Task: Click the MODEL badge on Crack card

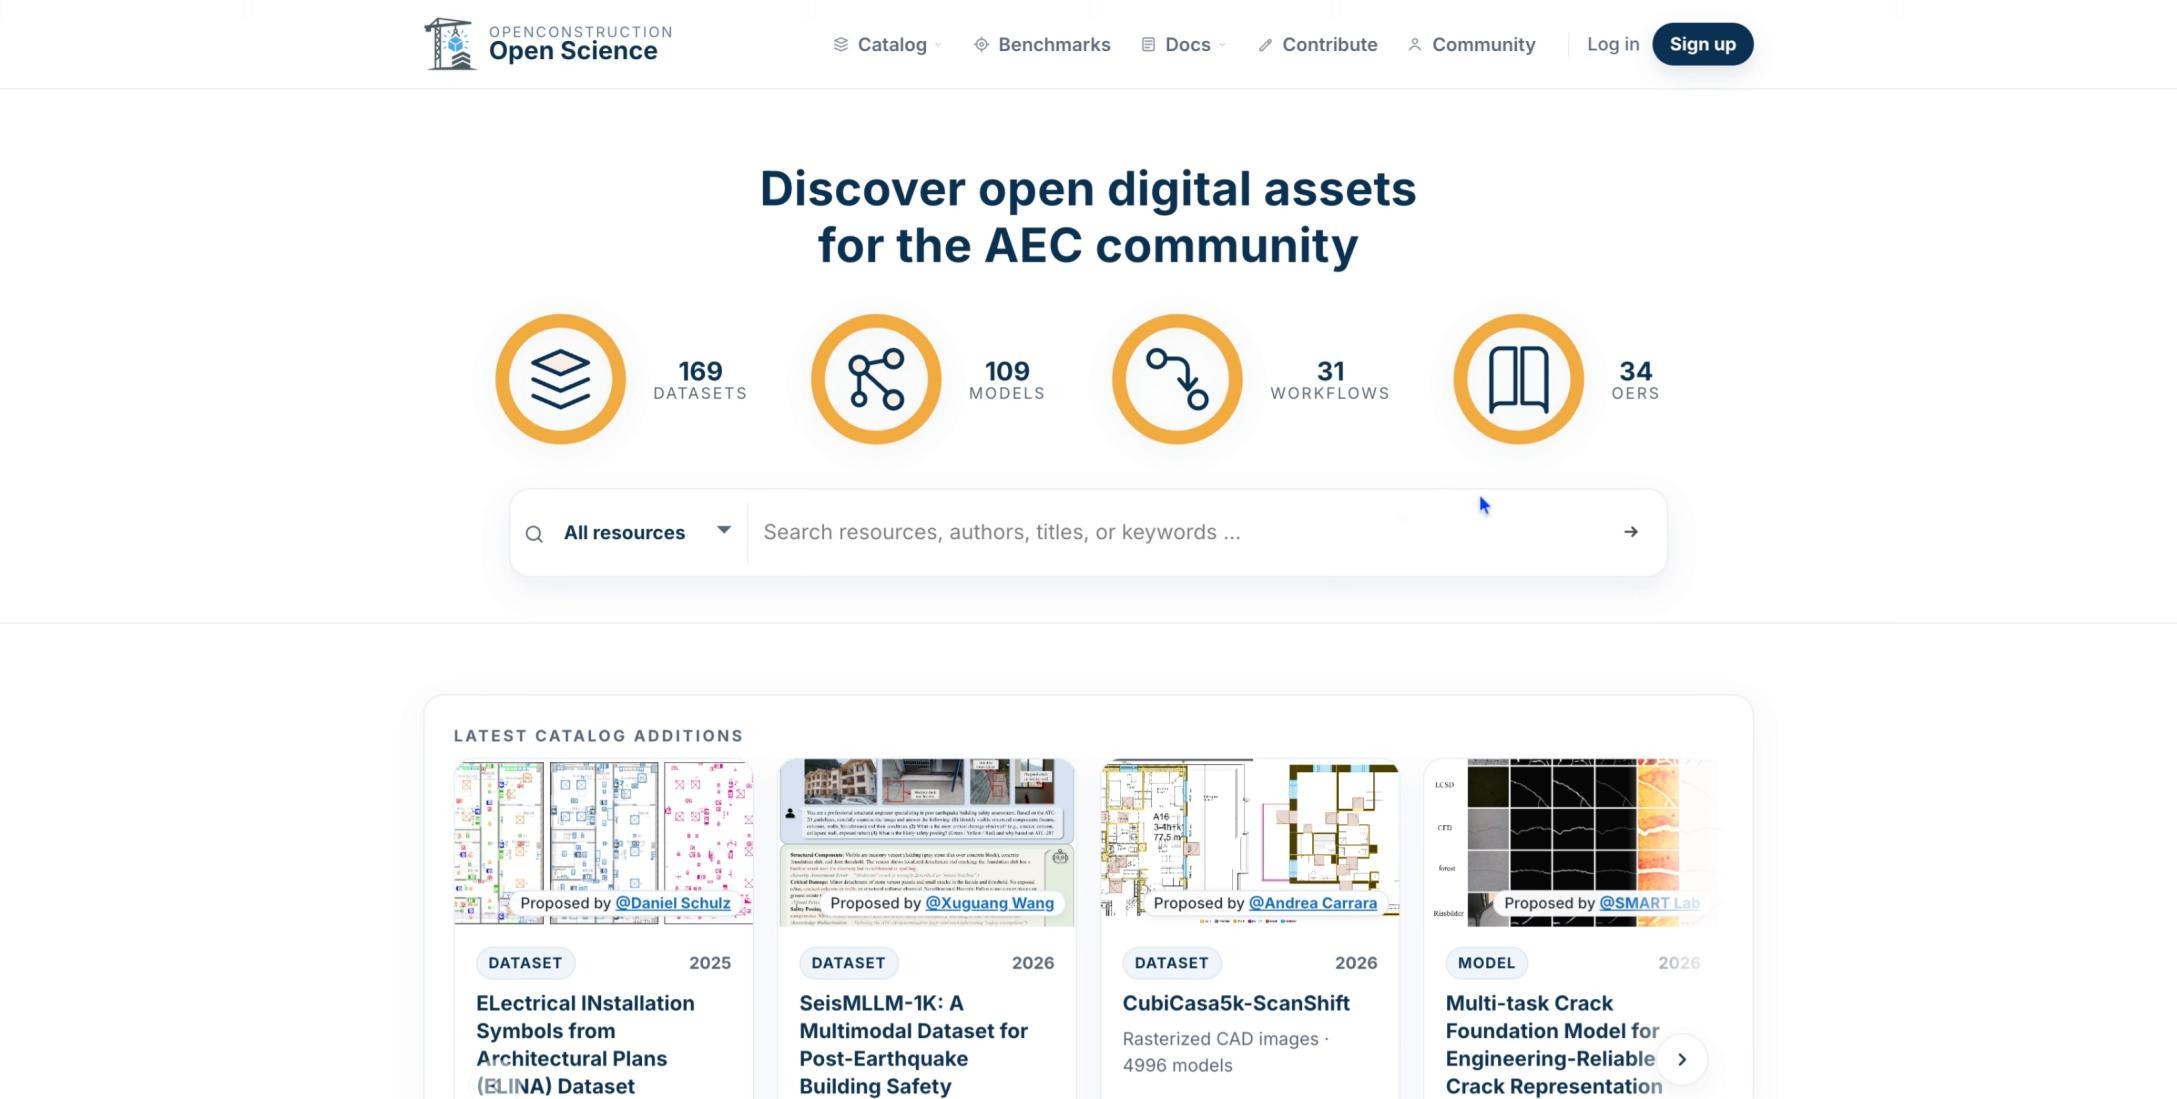Action: (1486, 963)
